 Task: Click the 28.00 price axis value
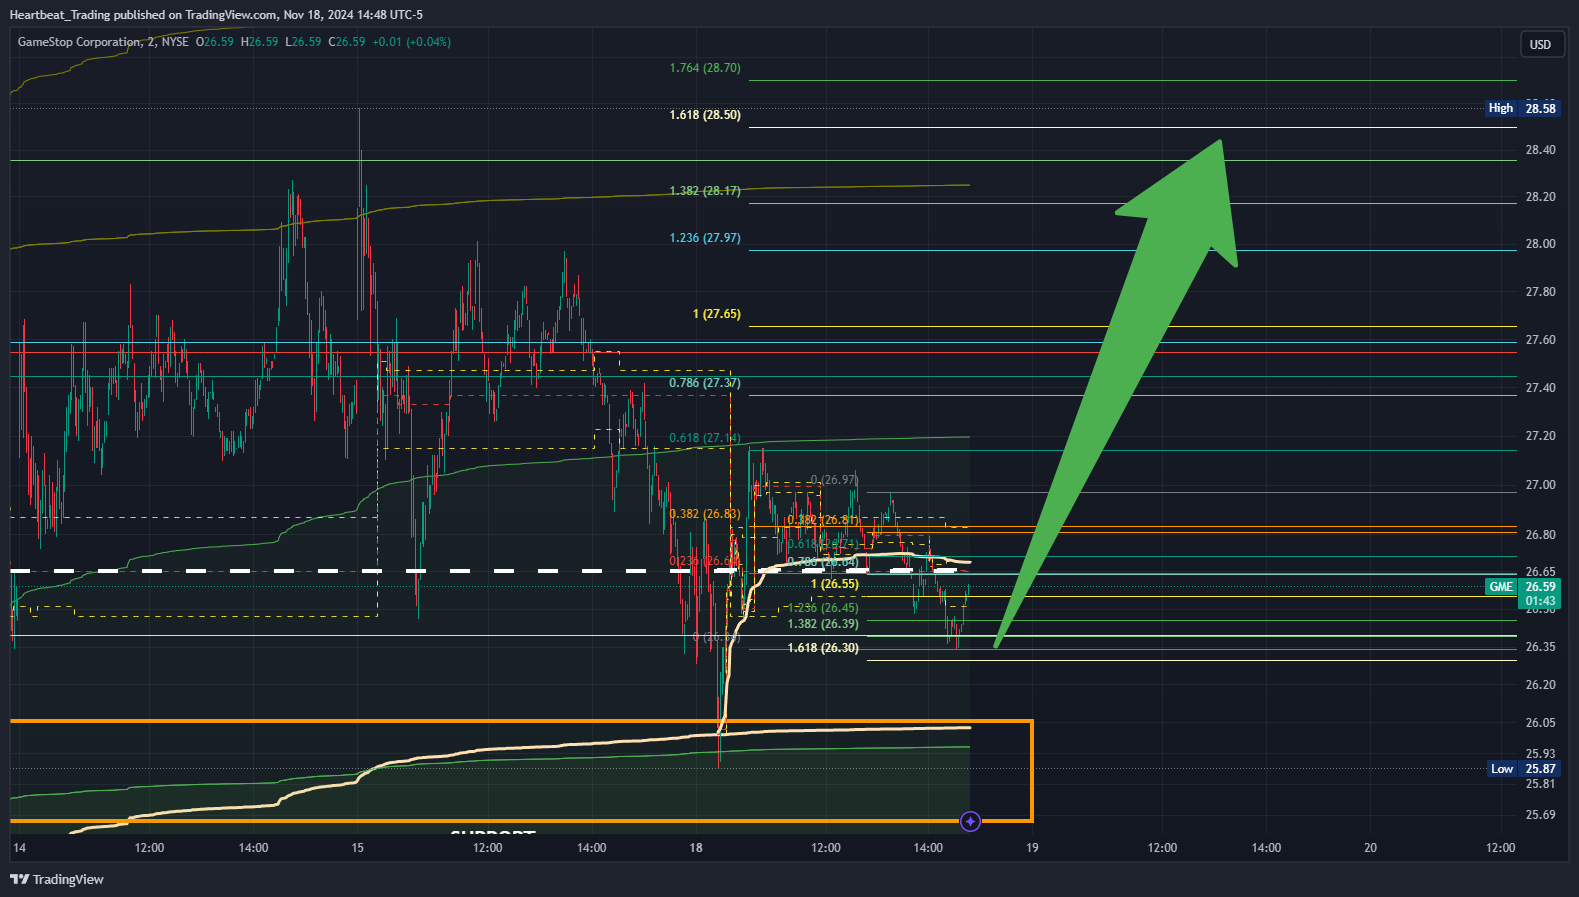(1540, 244)
